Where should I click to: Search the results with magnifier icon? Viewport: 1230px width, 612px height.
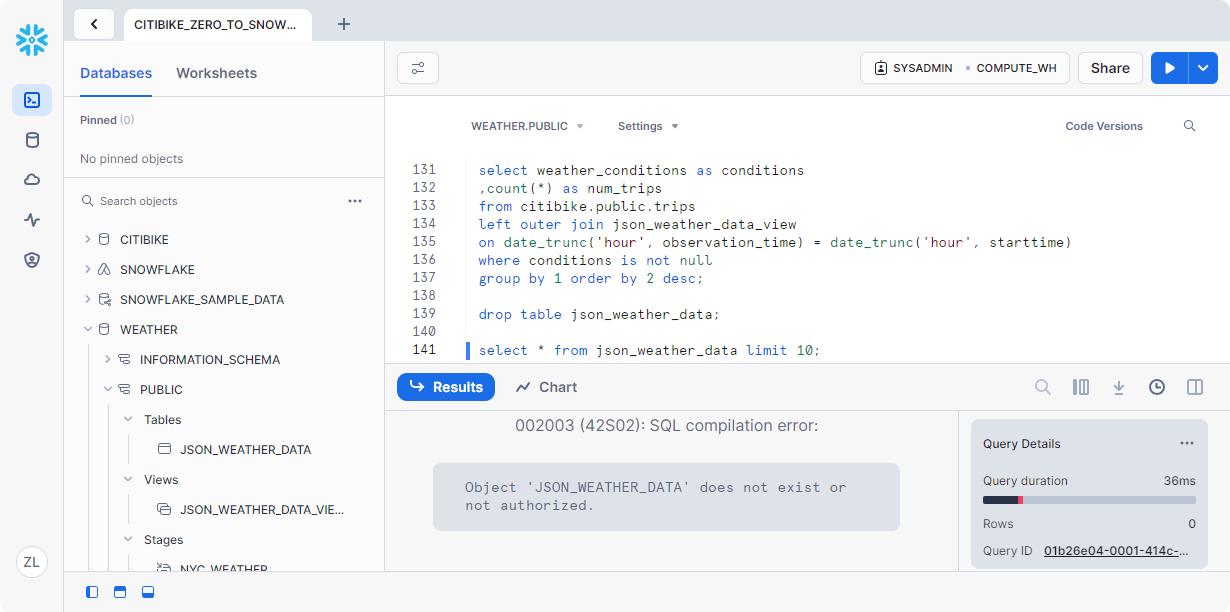click(1042, 387)
